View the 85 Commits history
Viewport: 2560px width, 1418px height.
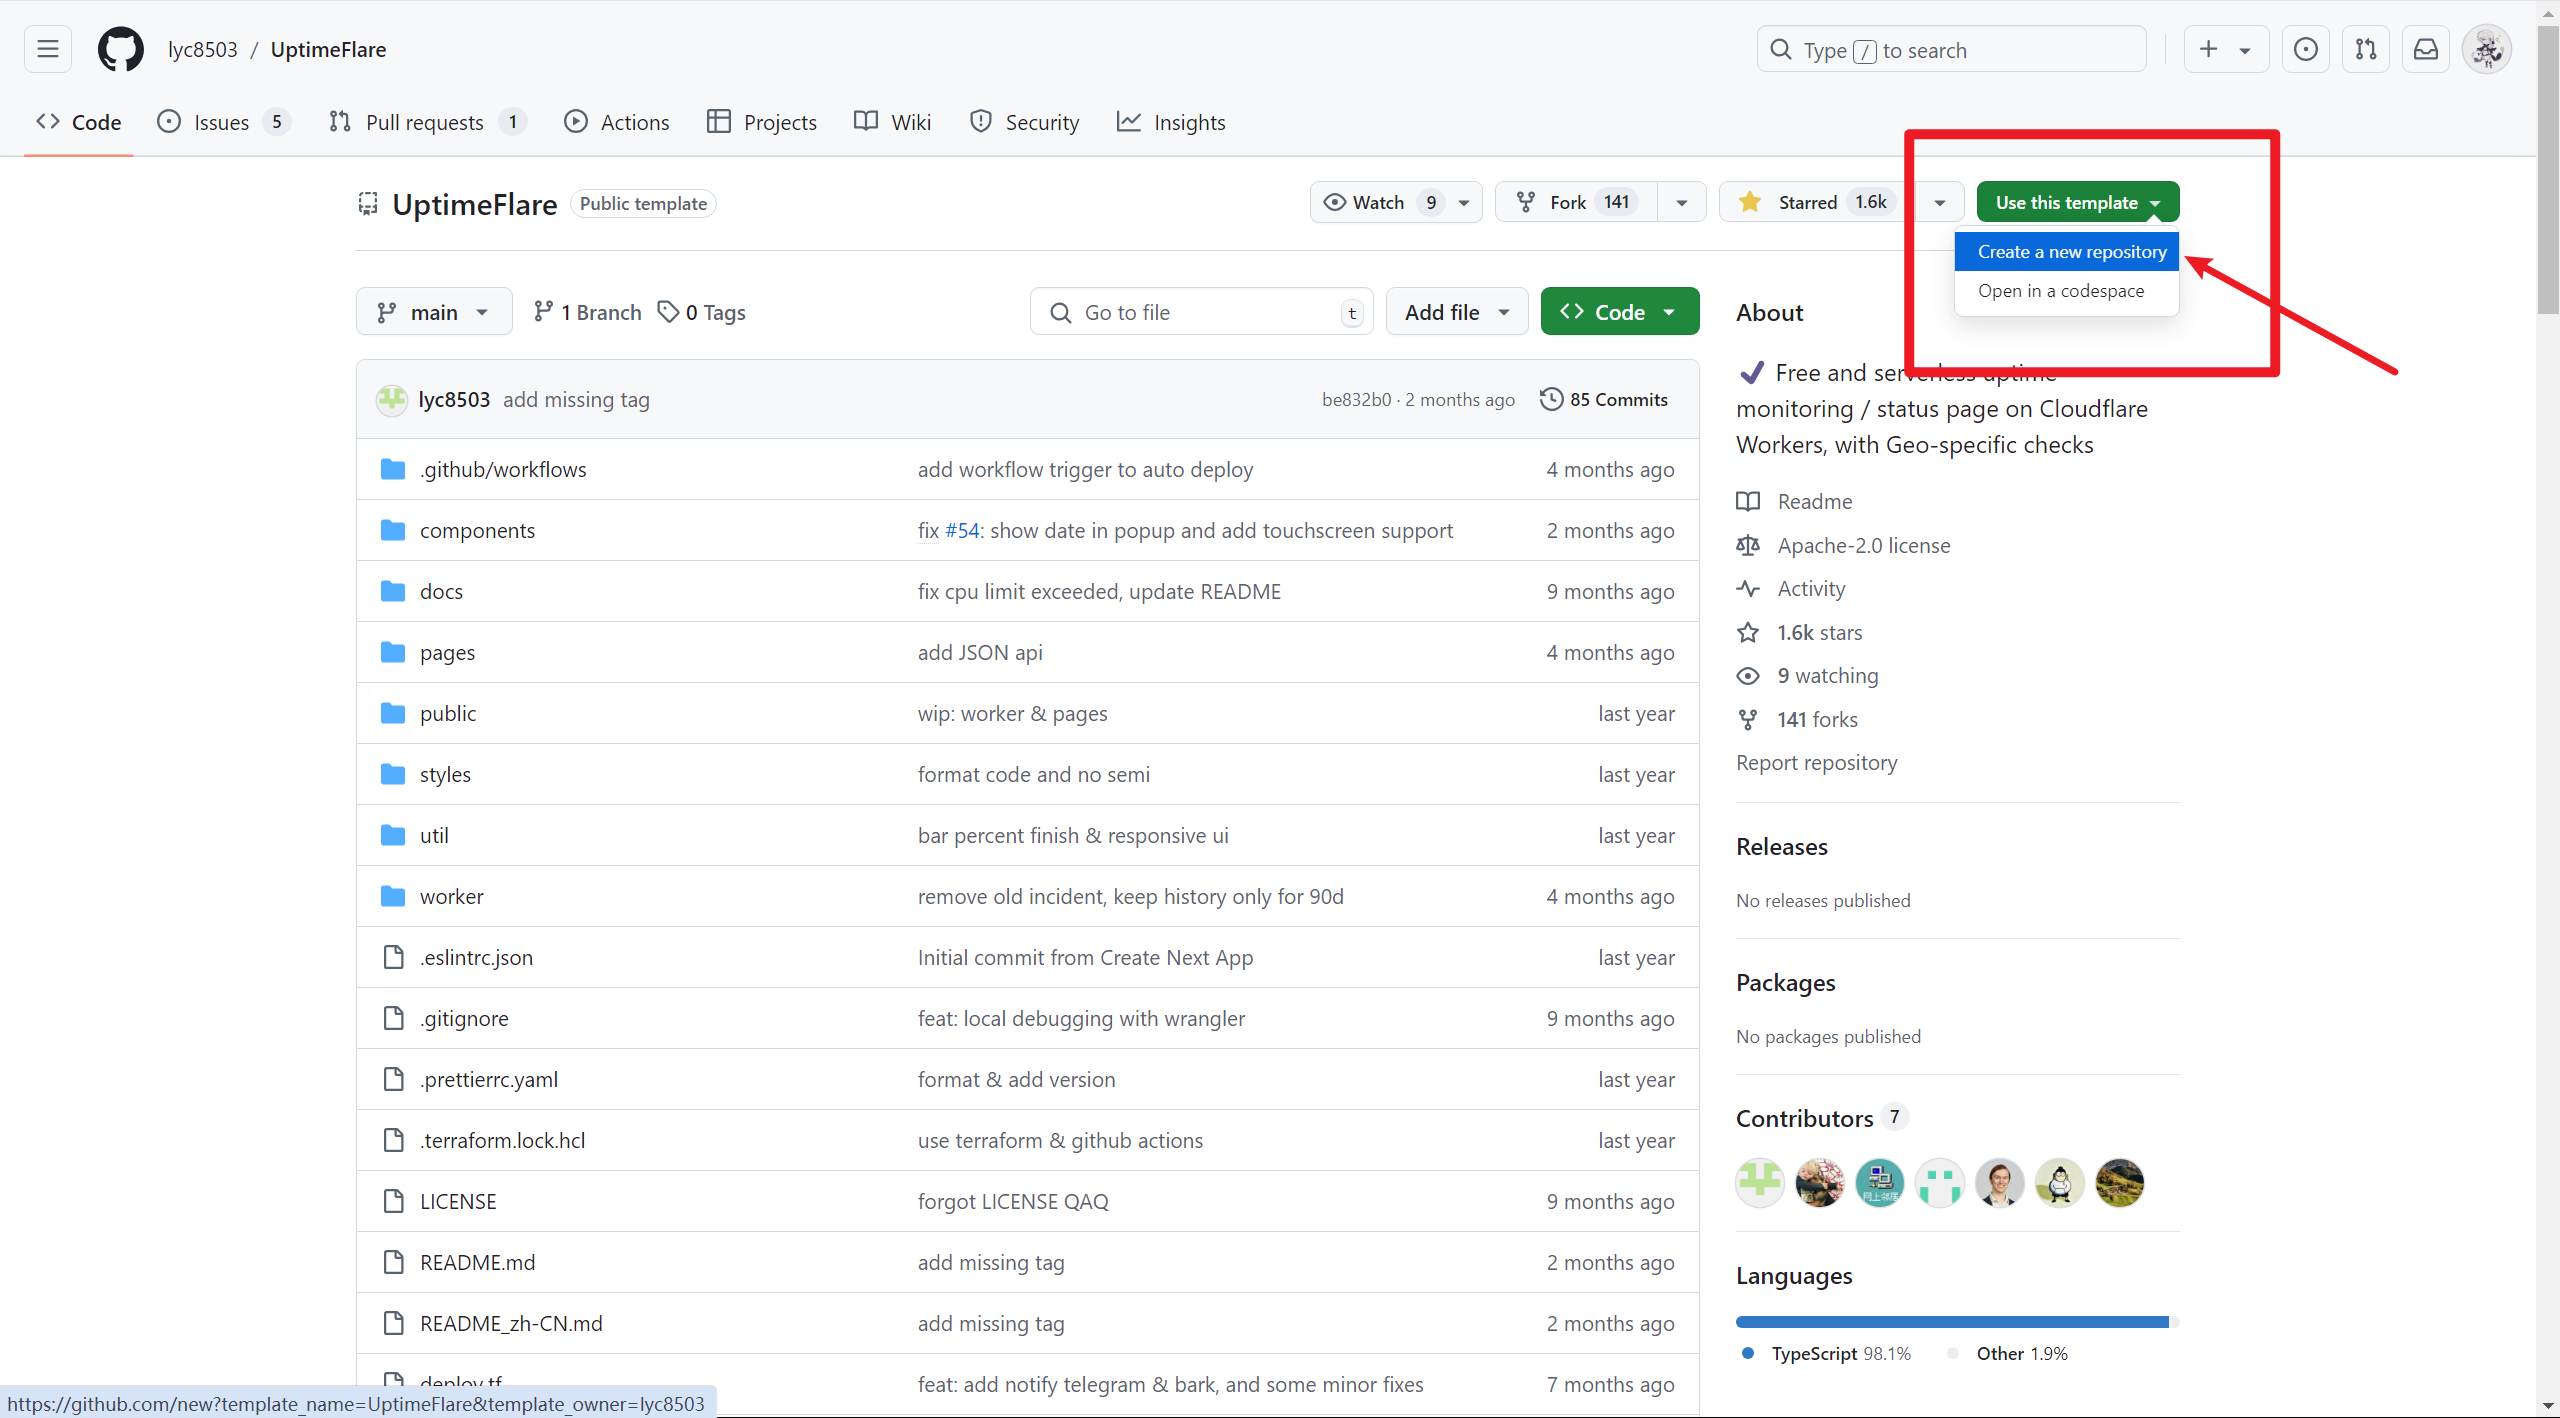pos(1604,399)
